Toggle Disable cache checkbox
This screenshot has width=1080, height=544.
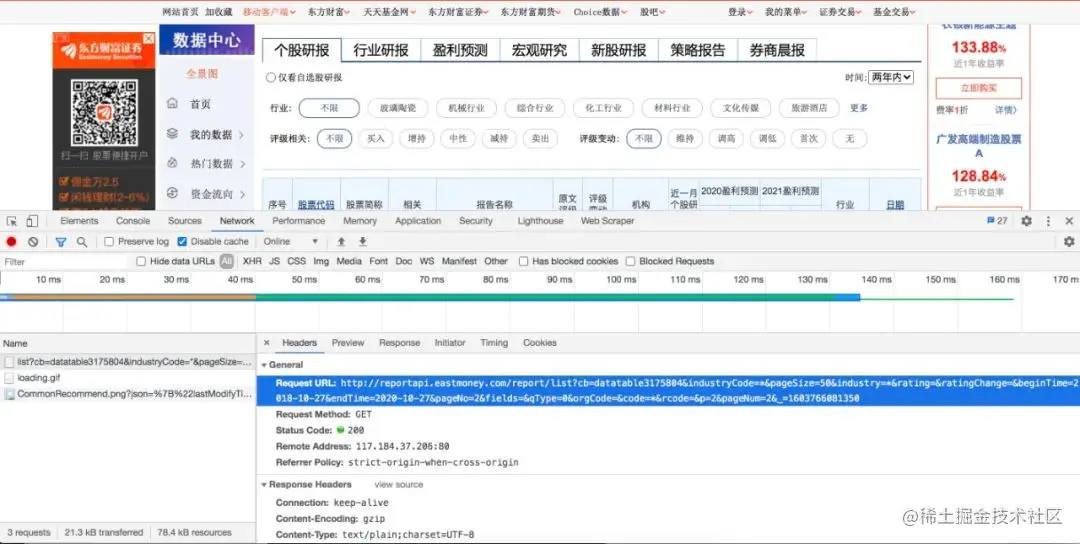click(182, 242)
